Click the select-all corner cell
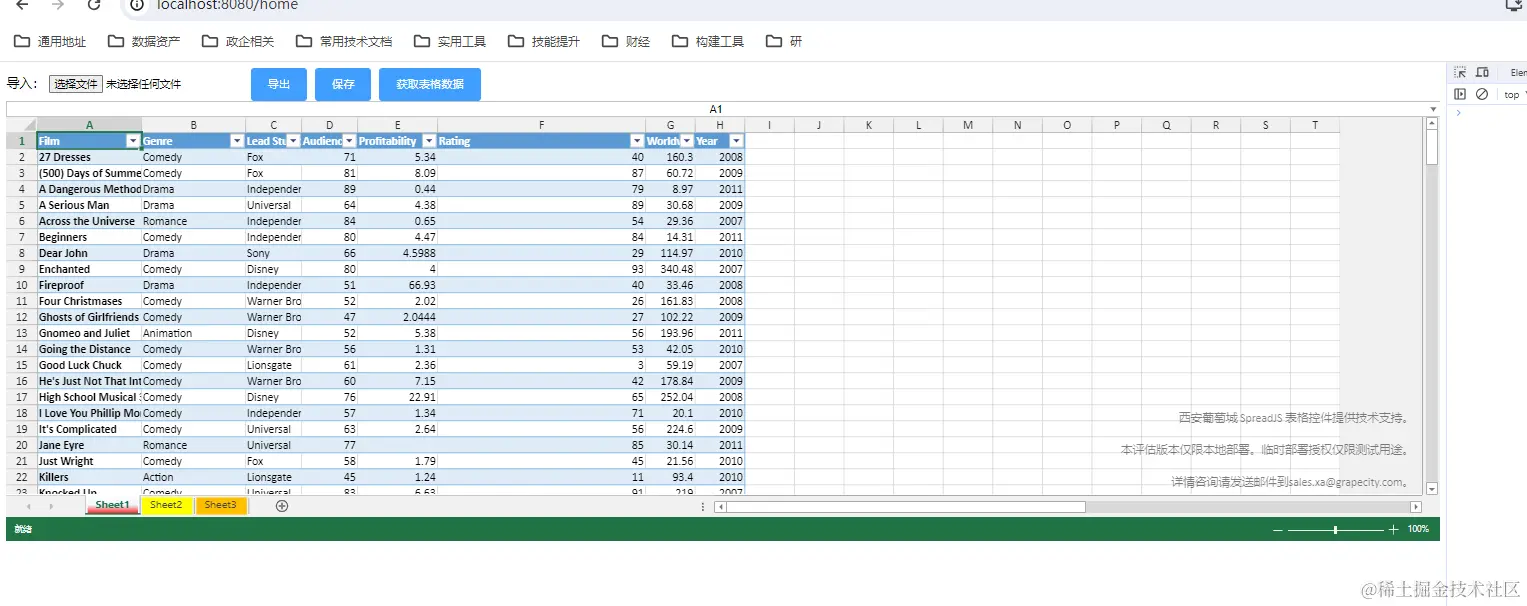 [x=21, y=125]
